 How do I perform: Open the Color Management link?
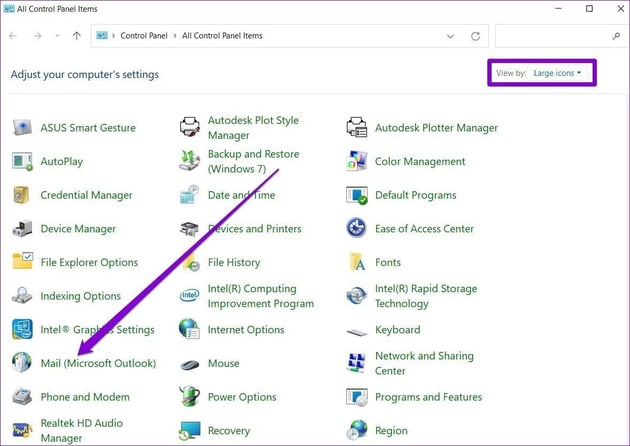point(420,162)
